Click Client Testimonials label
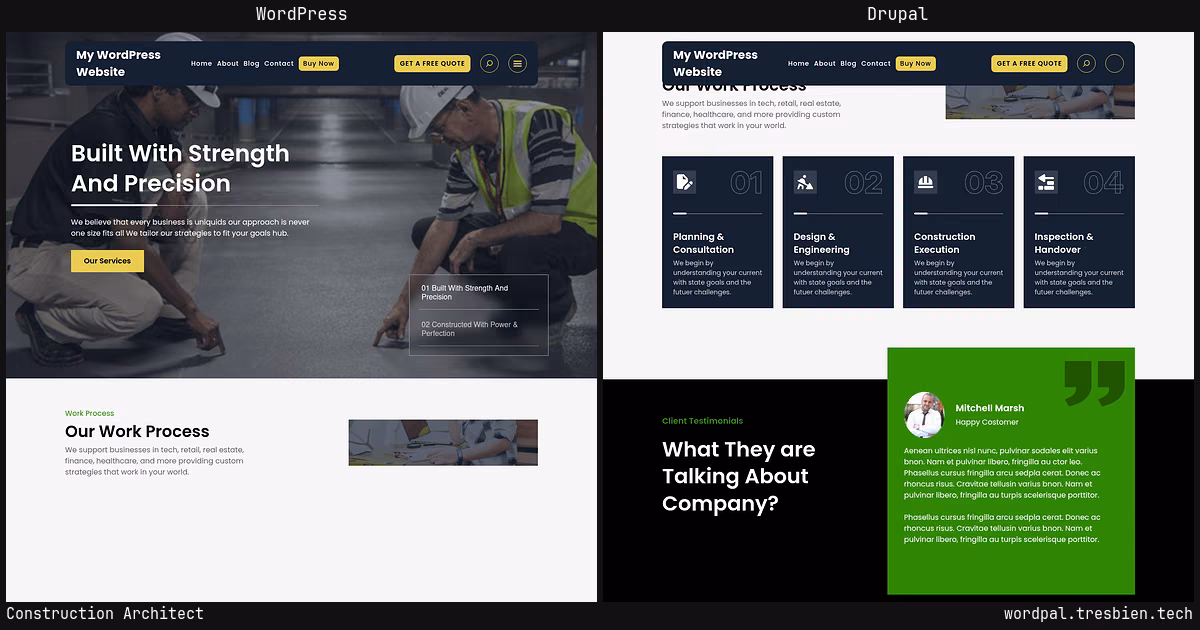Viewport: 1200px width, 630px height. [703, 421]
